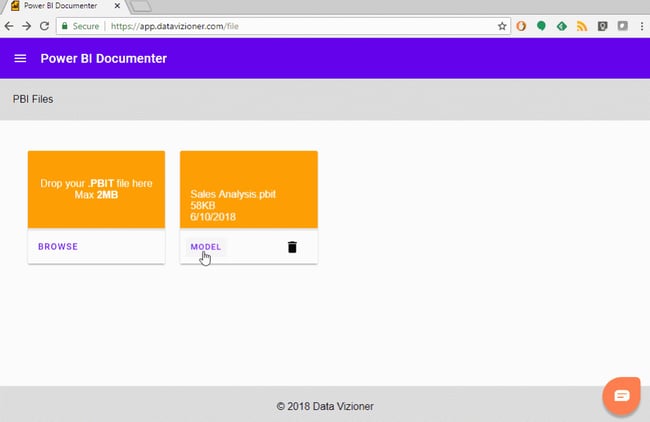Viewport: 650px width, 422px height.
Task: Click the Power BI Documenter title
Action: pyautogui.click(x=104, y=58)
